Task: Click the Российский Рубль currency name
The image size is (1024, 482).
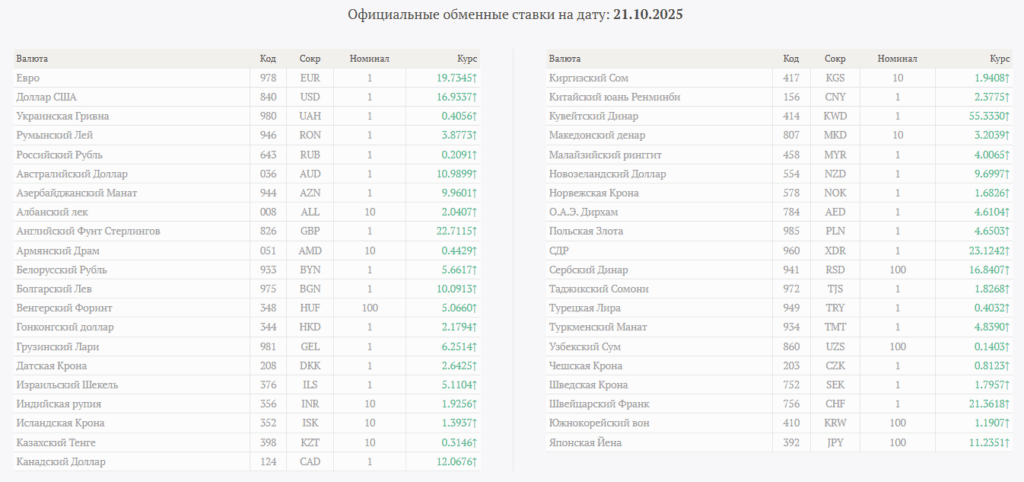Action: [59, 155]
